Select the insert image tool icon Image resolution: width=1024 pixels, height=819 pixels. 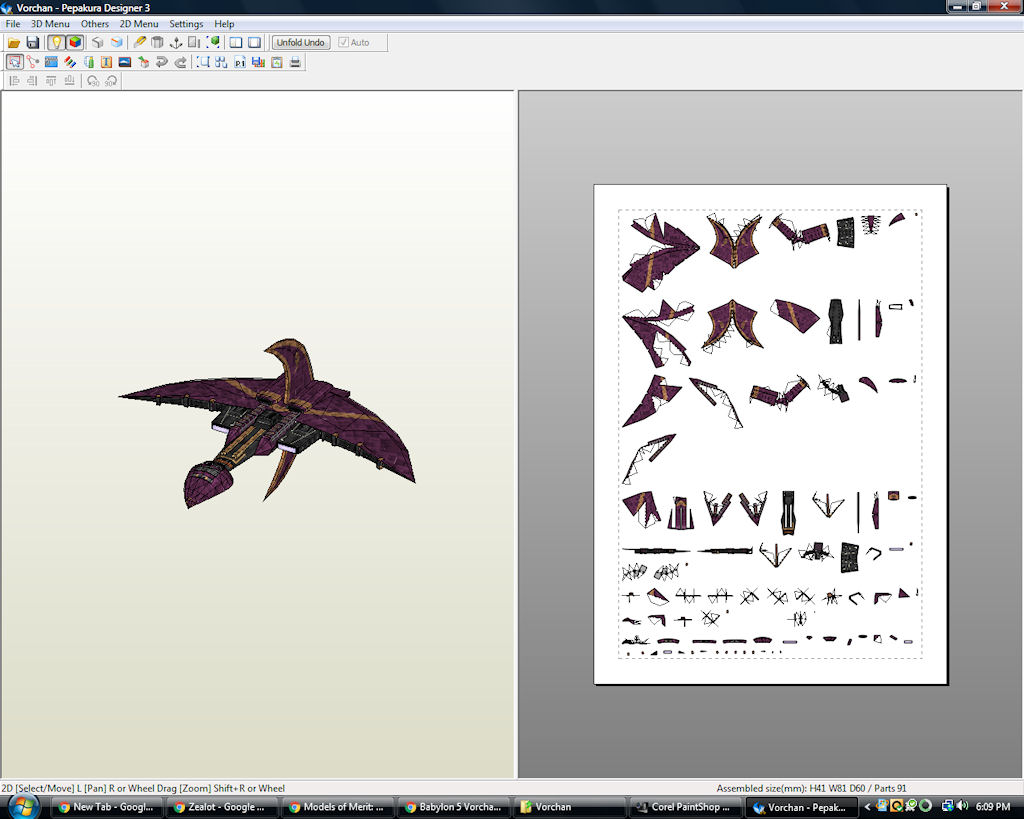coord(125,62)
